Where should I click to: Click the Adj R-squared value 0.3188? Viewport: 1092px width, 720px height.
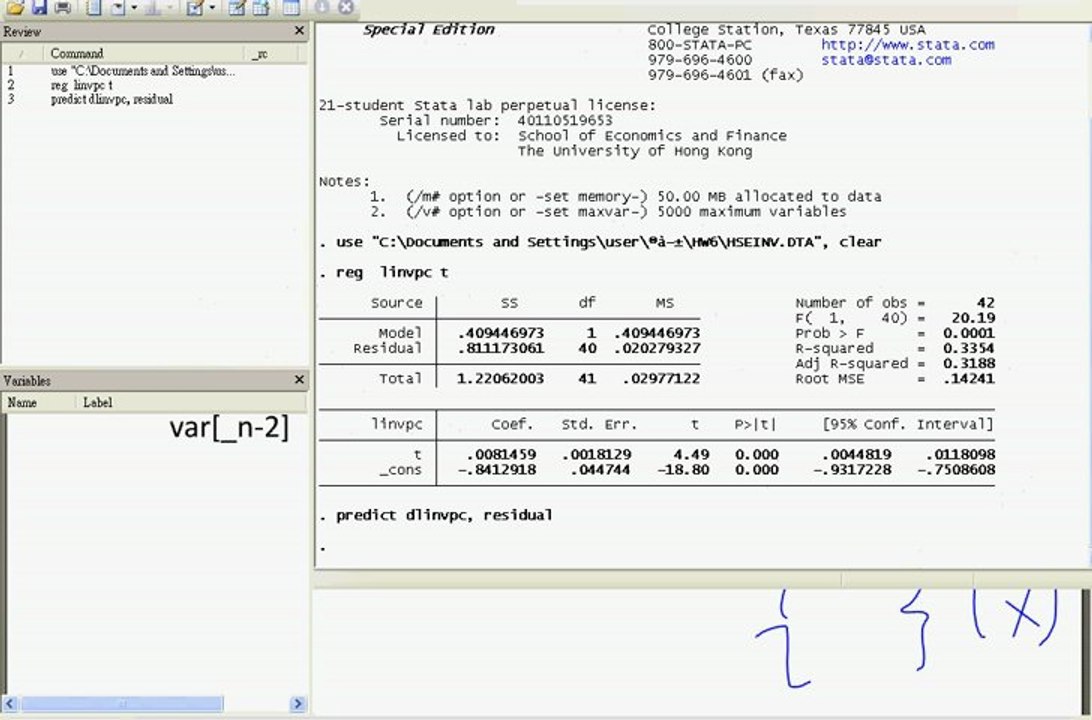click(969, 363)
